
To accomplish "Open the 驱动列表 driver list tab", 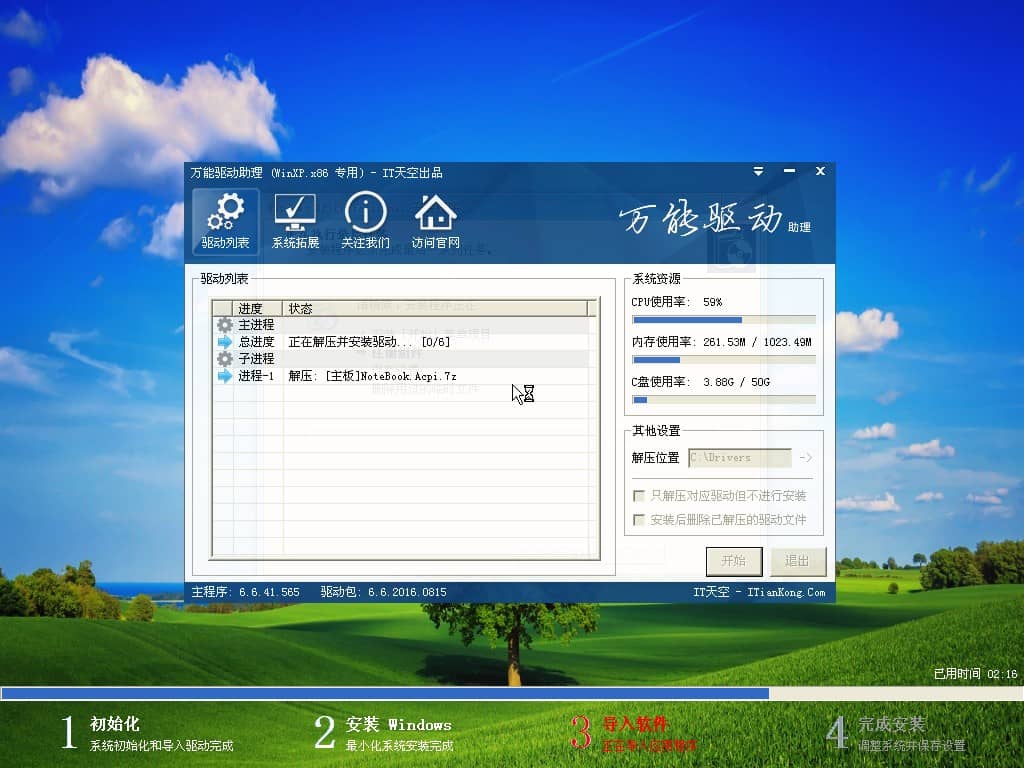I will coord(225,222).
